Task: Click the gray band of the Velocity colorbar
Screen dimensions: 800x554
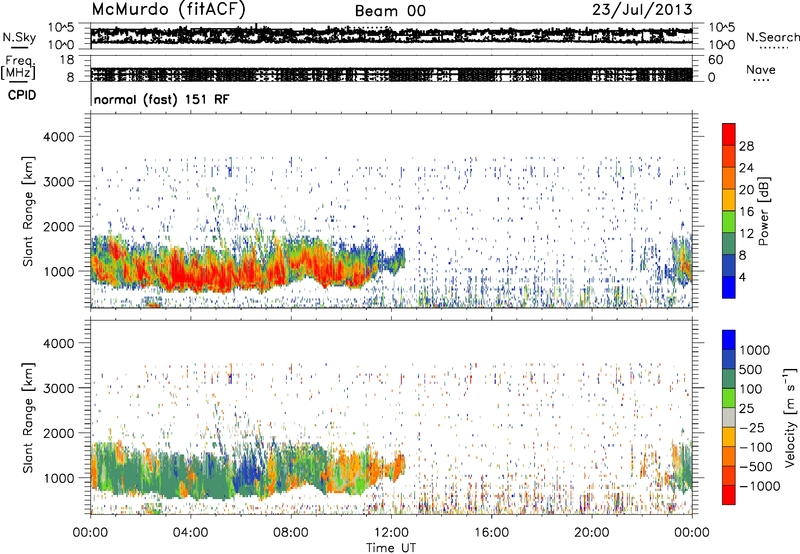Action: (x=729, y=418)
